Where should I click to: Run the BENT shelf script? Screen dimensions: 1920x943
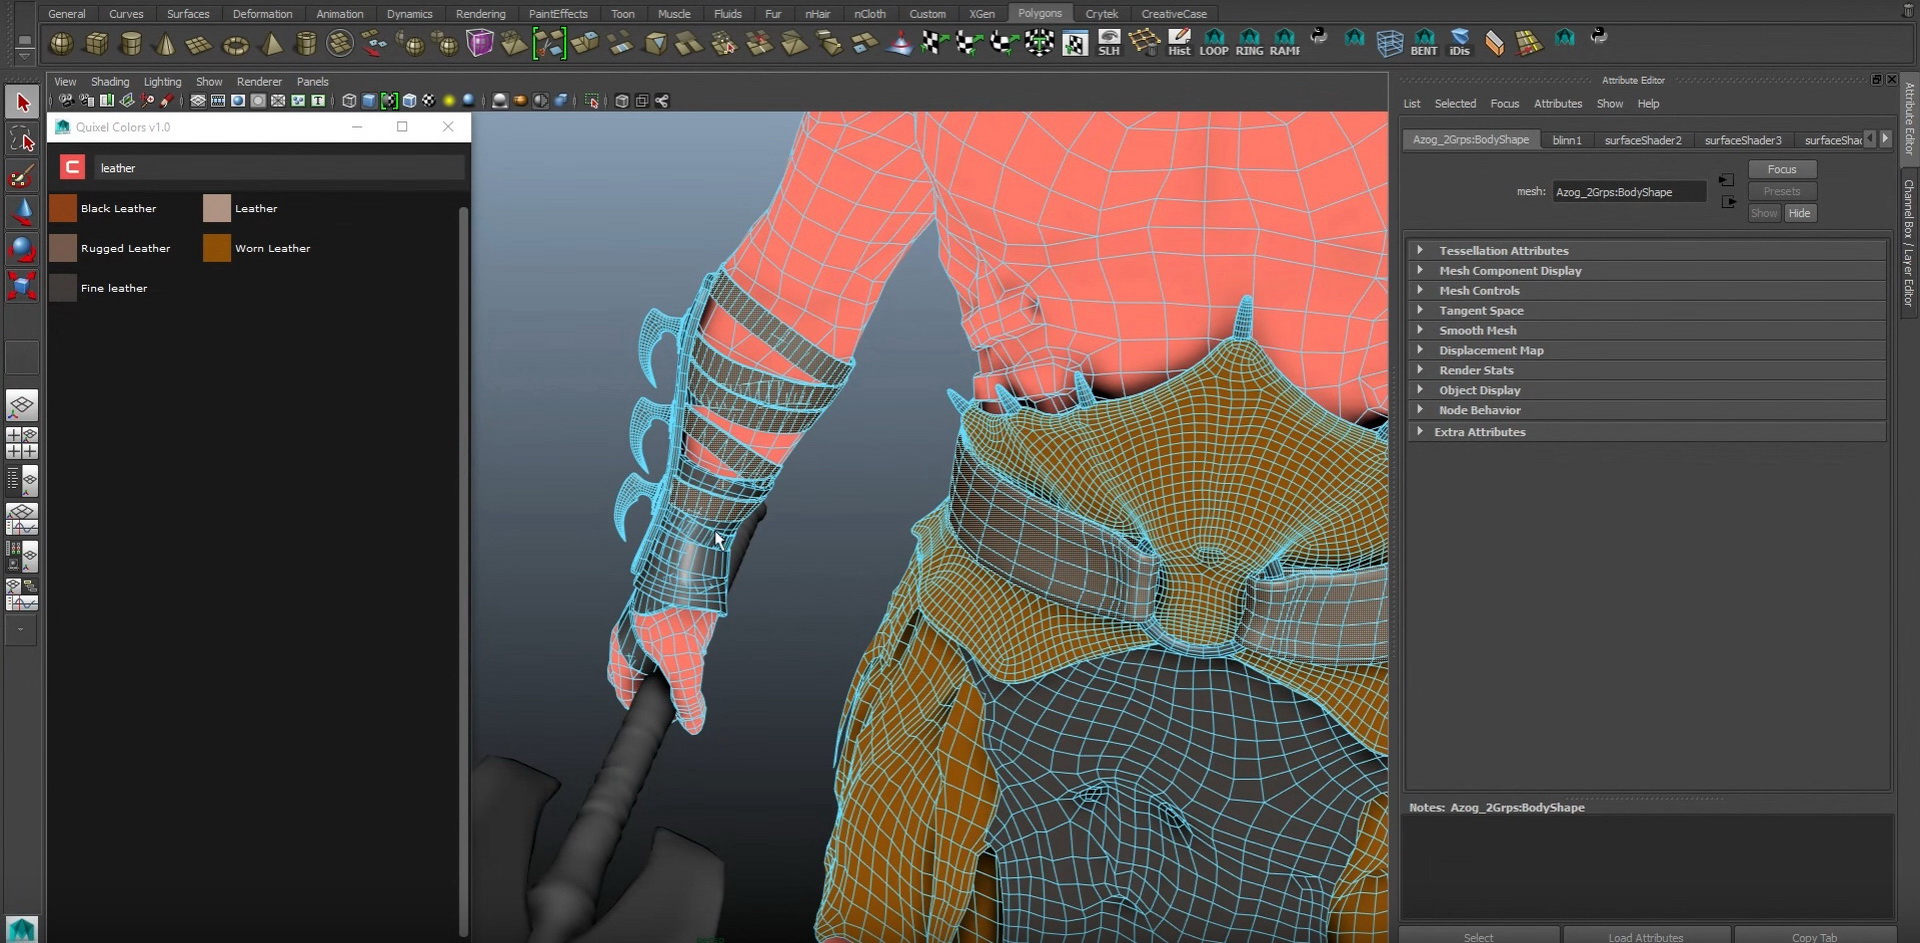pyautogui.click(x=1424, y=43)
